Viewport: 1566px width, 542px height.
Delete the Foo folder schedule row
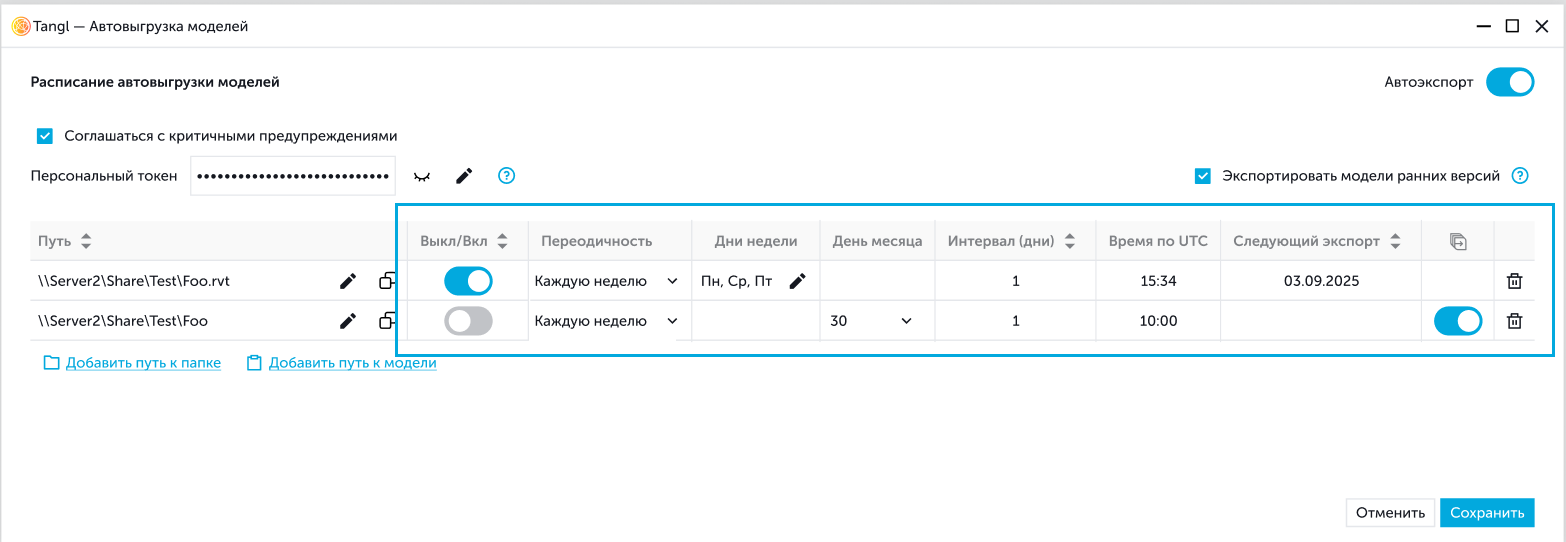(x=1515, y=321)
